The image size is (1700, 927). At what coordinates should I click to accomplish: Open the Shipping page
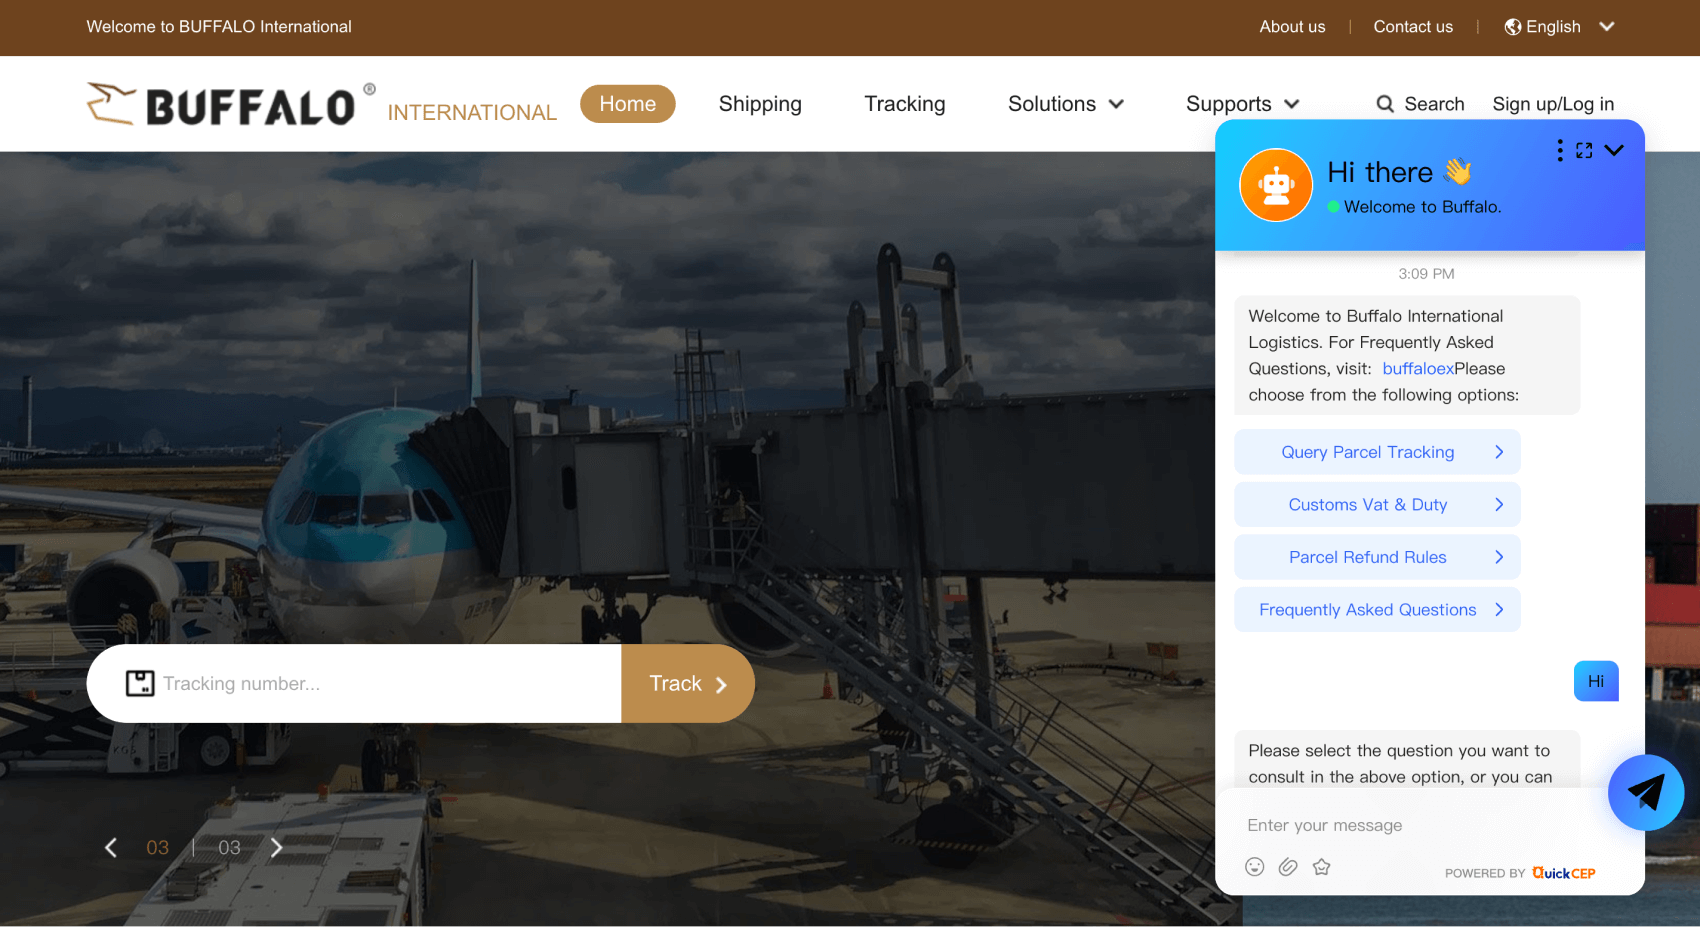760,104
